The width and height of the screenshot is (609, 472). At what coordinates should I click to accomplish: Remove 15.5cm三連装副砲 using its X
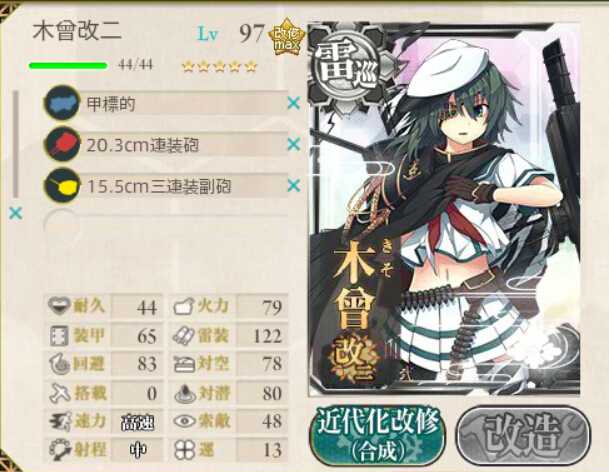(294, 186)
